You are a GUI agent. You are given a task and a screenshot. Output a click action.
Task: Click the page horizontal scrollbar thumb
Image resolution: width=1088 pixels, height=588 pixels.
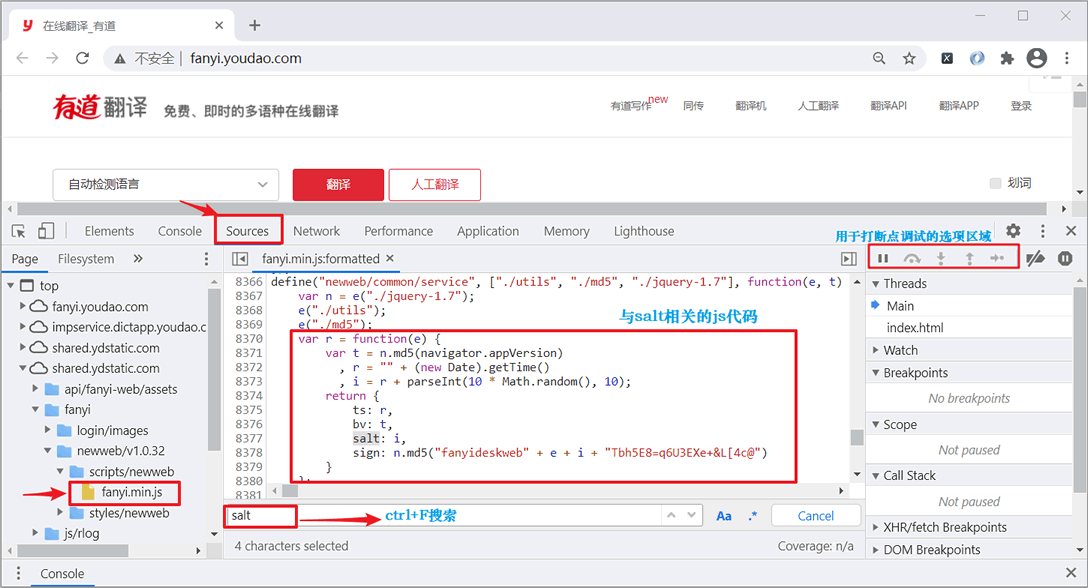pyautogui.click(x=532, y=208)
